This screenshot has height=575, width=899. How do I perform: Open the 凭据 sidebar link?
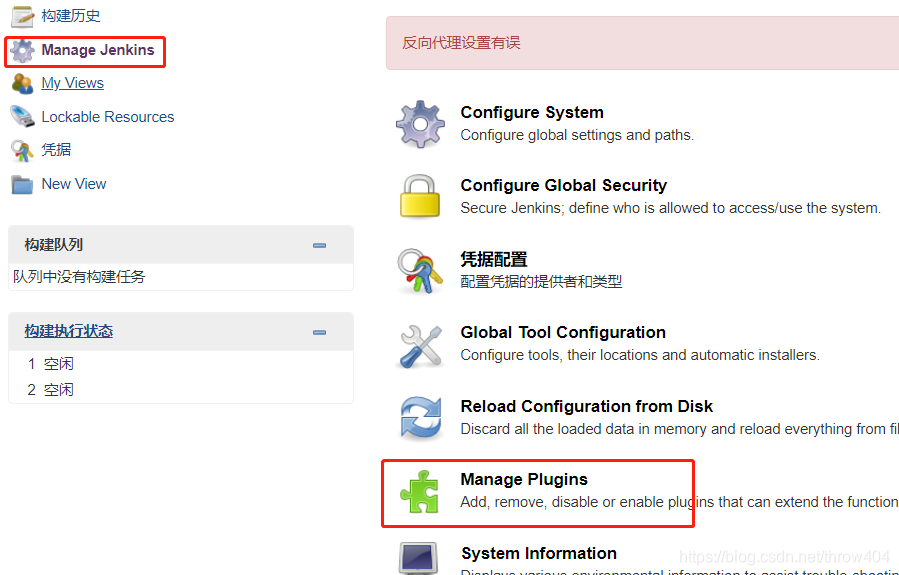point(56,150)
